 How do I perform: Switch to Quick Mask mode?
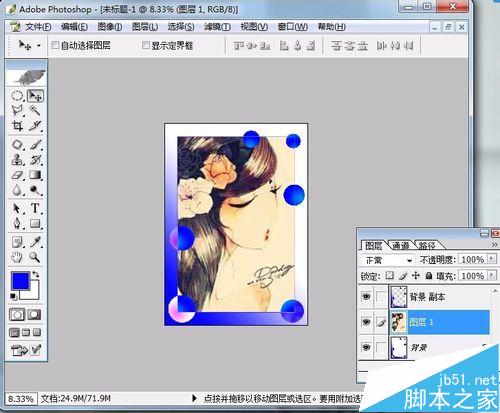[35, 315]
